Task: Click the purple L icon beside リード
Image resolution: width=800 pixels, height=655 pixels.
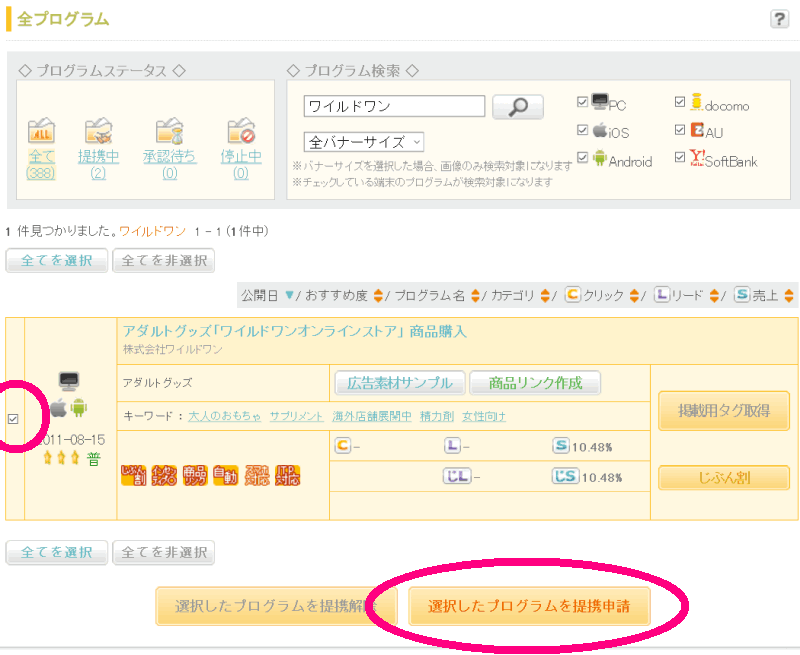Action: pos(662,294)
